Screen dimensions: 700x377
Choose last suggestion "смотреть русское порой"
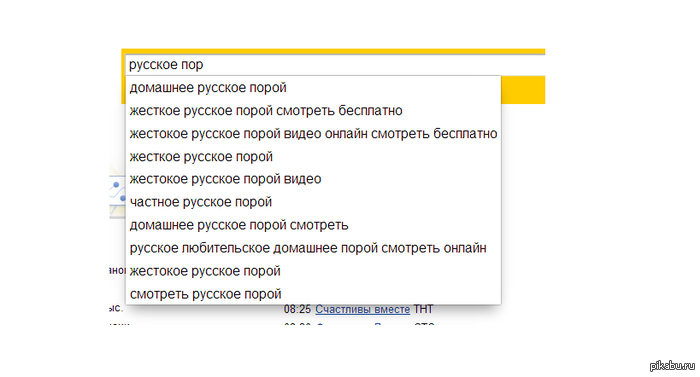(313, 294)
